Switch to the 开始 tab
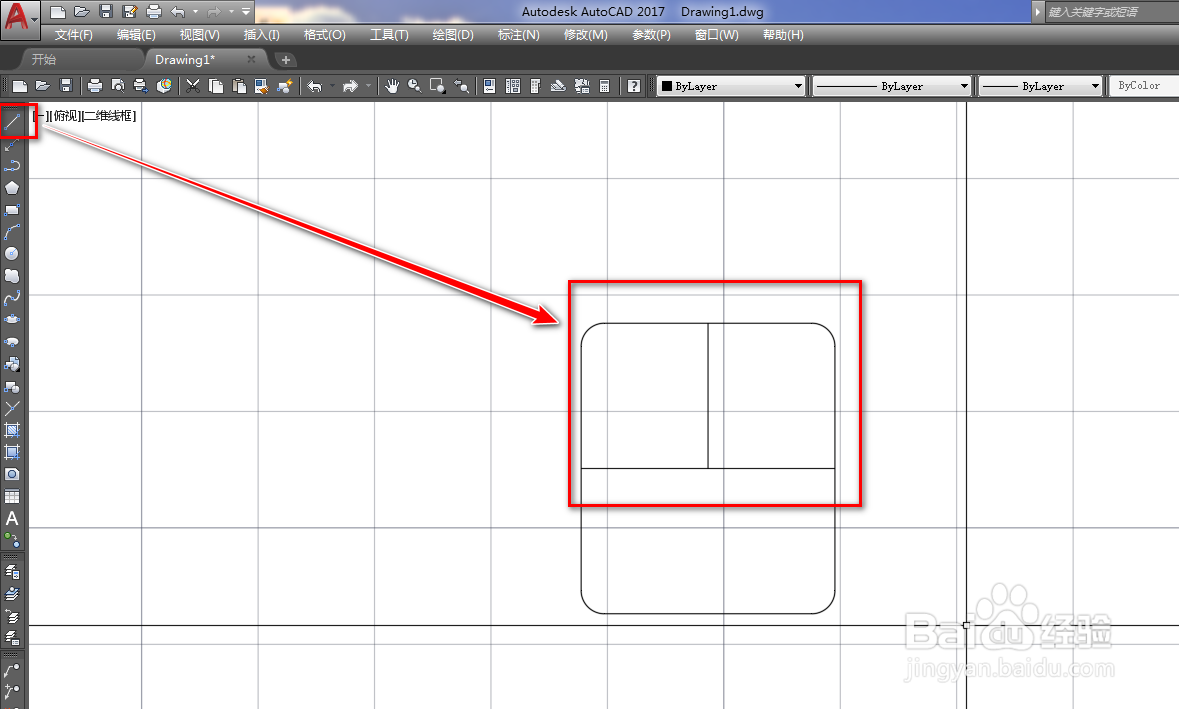Viewport: 1179px width, 709px height. (x=44, y=59)
